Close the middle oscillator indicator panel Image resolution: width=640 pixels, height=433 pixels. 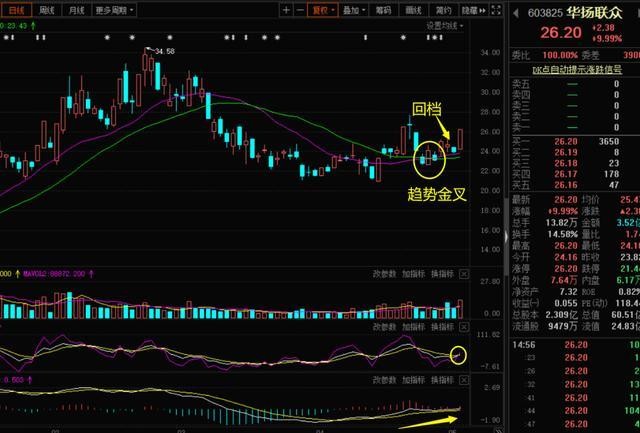[x=464, y=327]
